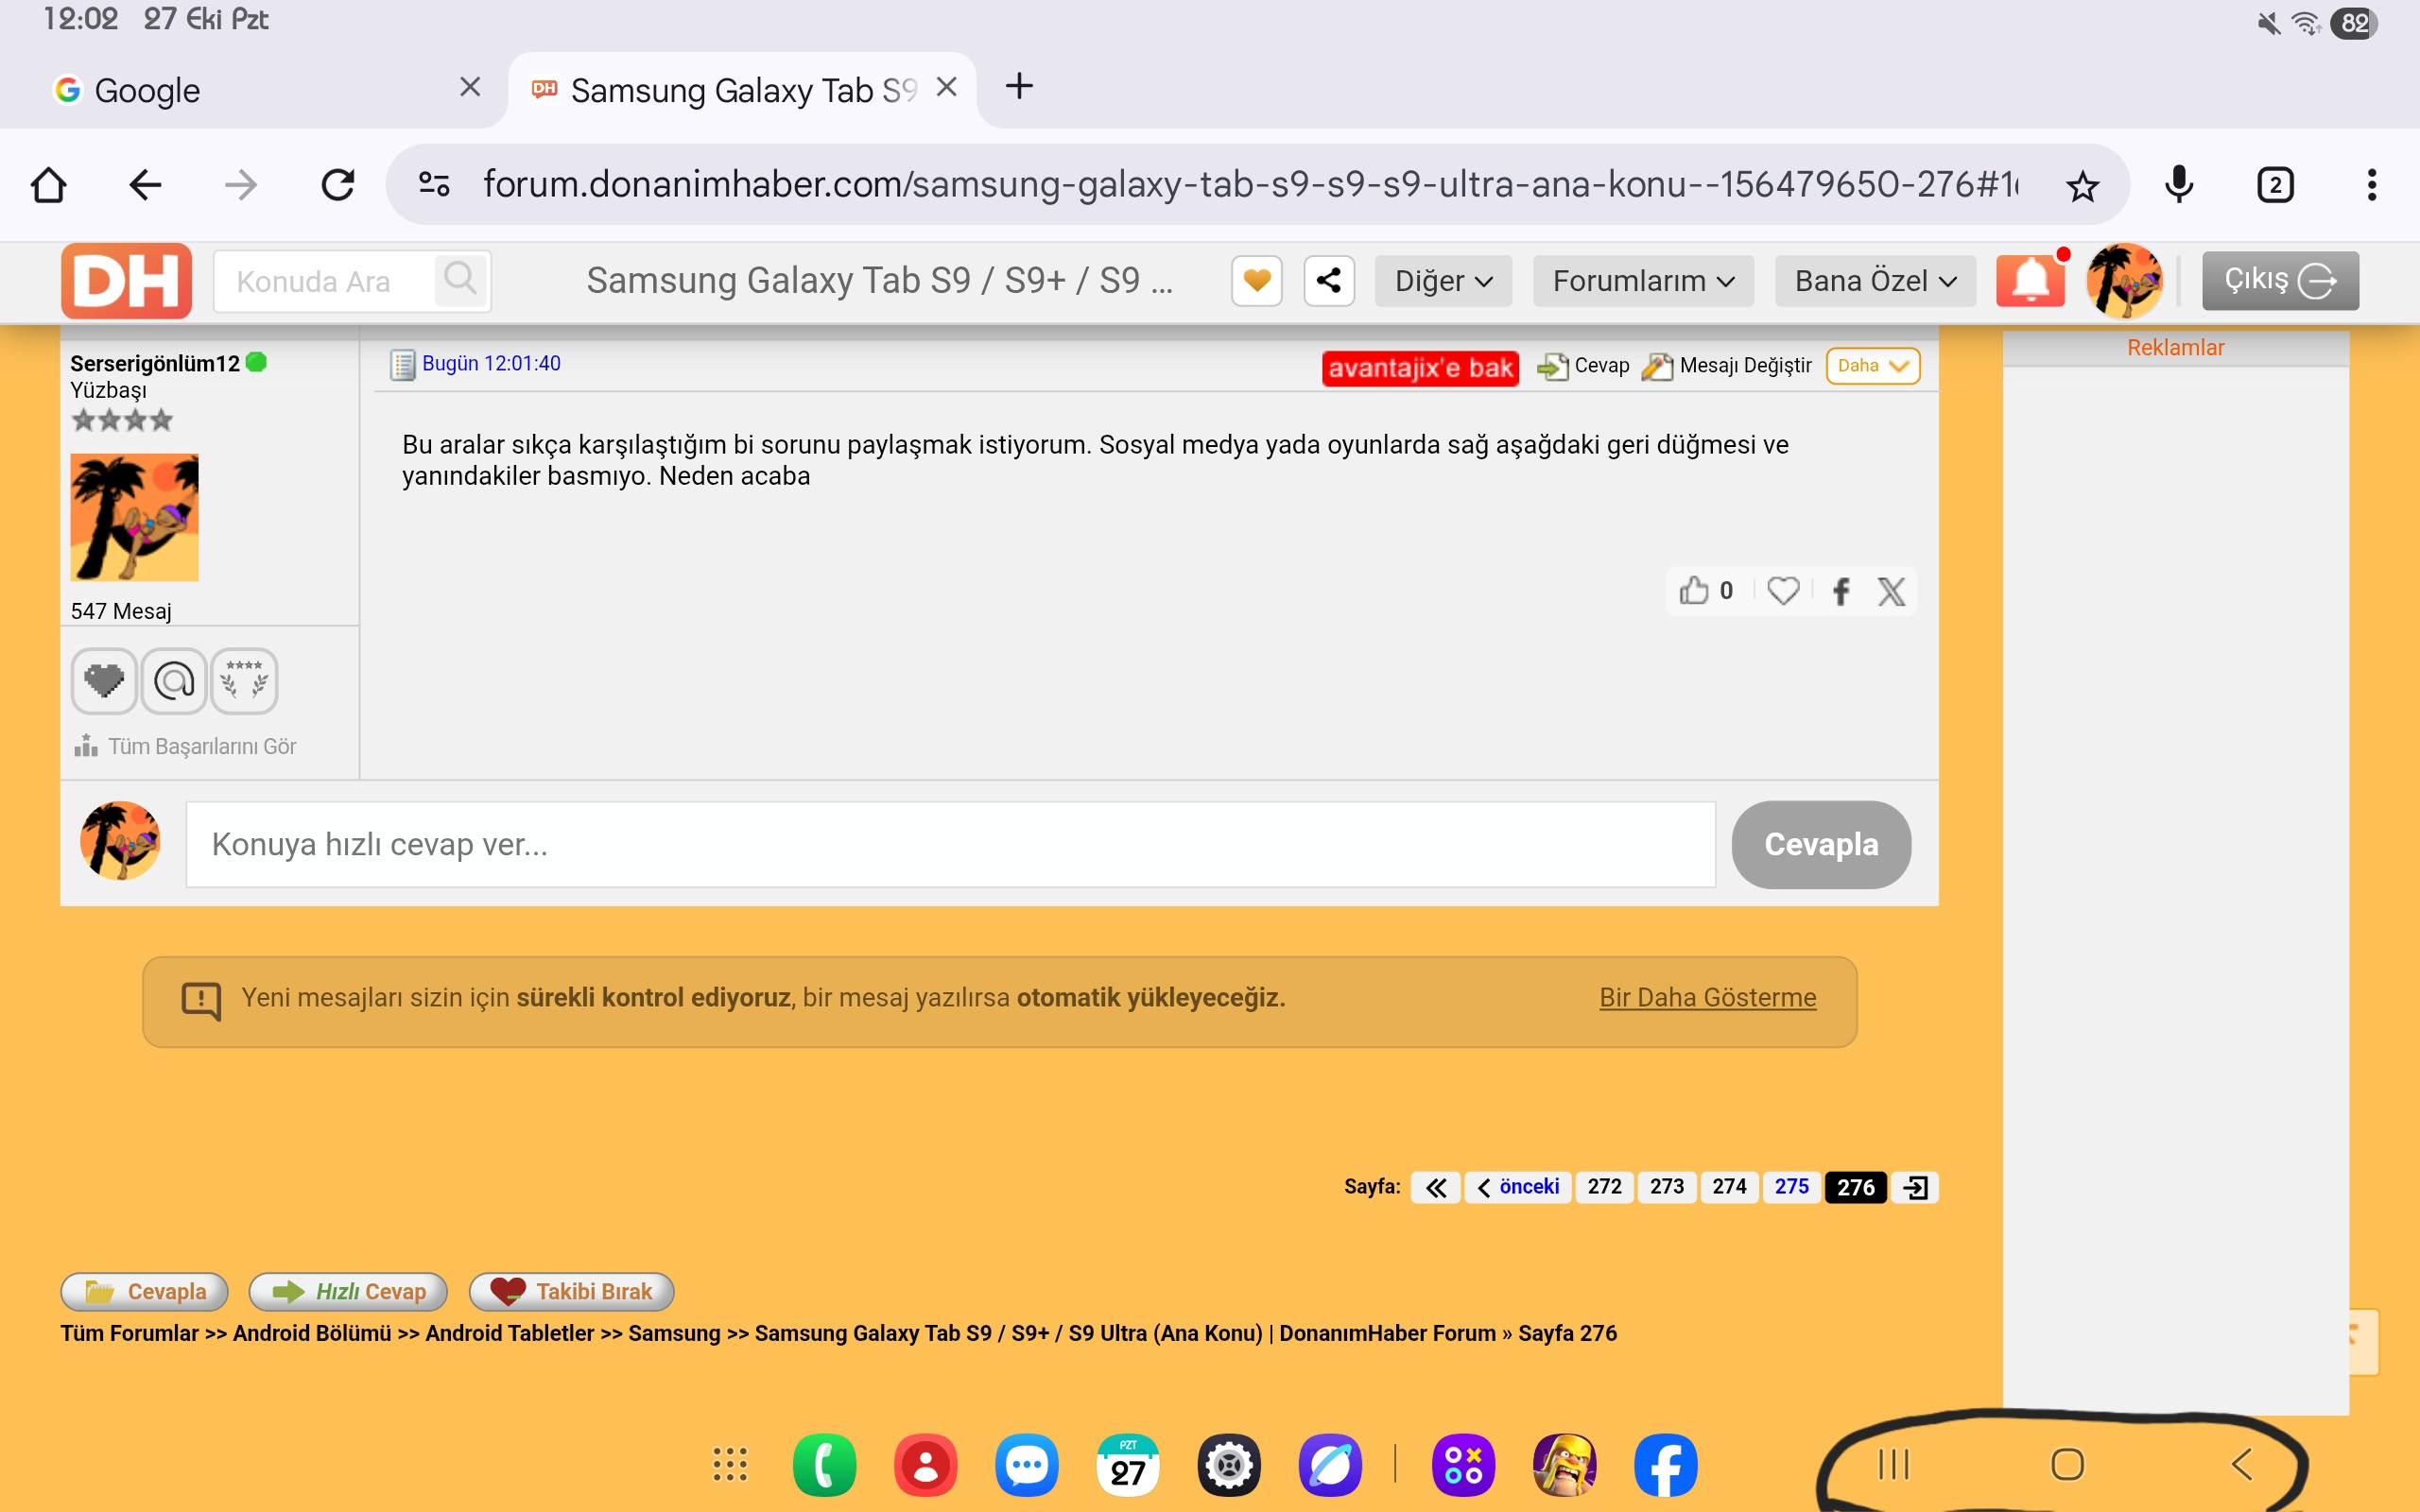Focus the Konuya hızlı cevap ver field

coord(950,844)
